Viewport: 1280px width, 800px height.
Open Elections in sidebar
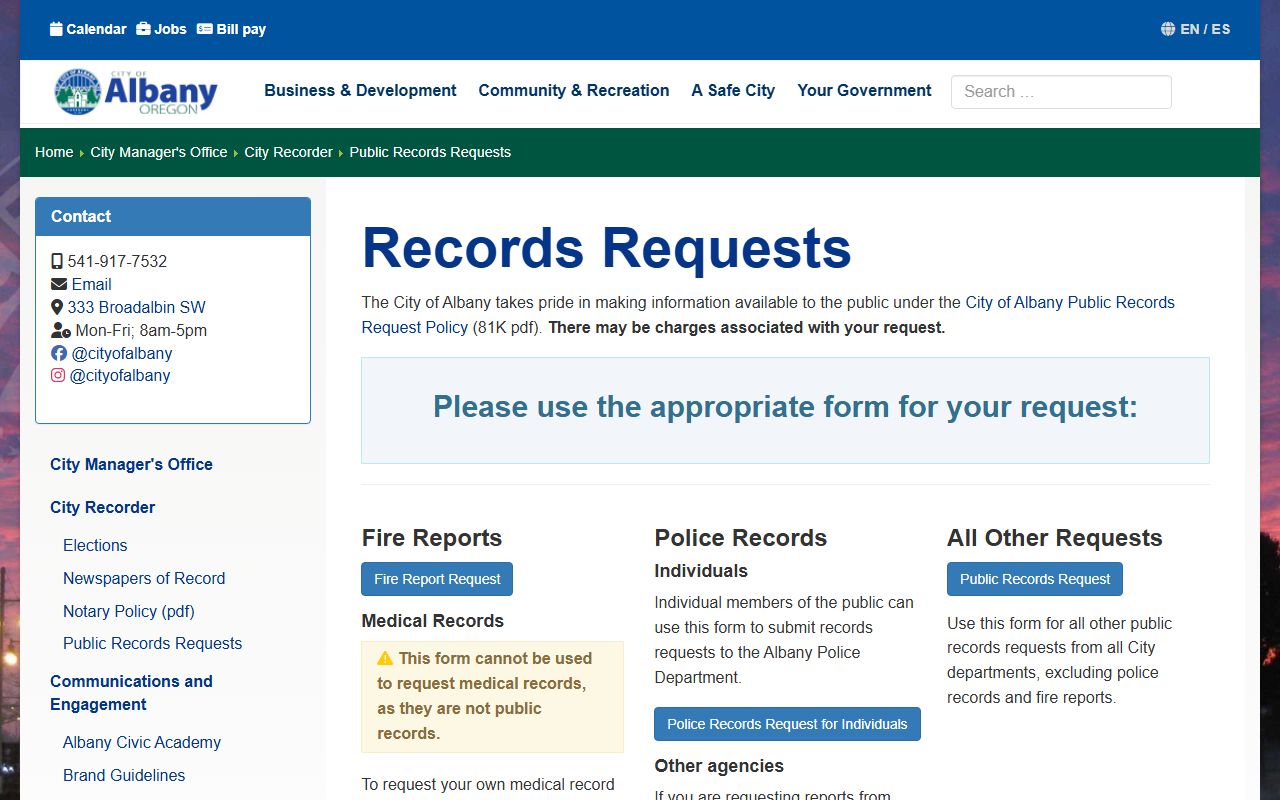pyautogui.click(x=95, y=545)
